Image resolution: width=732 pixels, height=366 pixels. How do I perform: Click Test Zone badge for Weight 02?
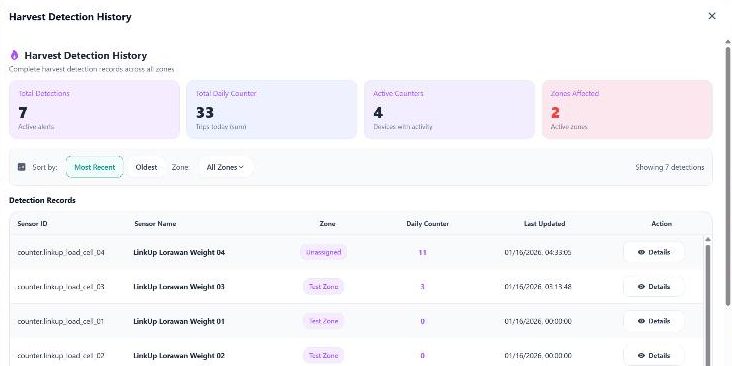tap(324, 356)
